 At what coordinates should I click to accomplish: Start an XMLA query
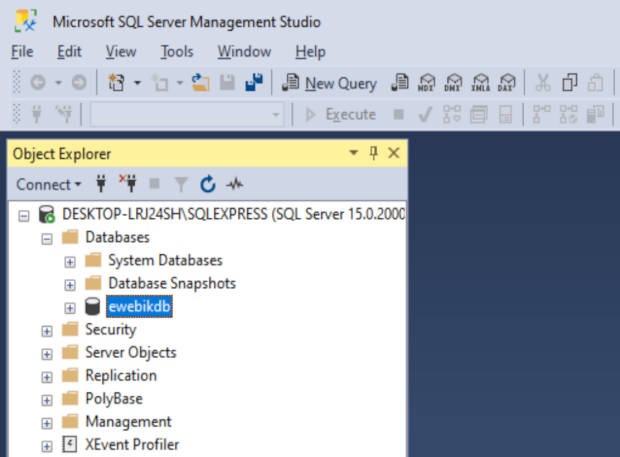point(480,83)
